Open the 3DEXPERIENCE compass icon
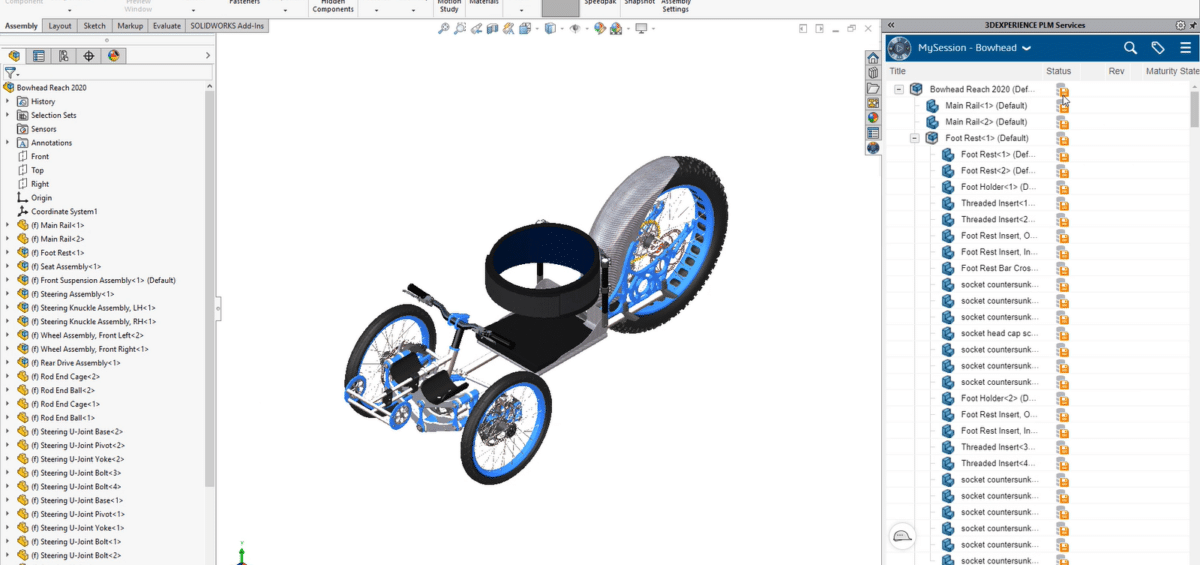Image resolution: width=1200 pixels, height=565 pixels. pos(900,47)
